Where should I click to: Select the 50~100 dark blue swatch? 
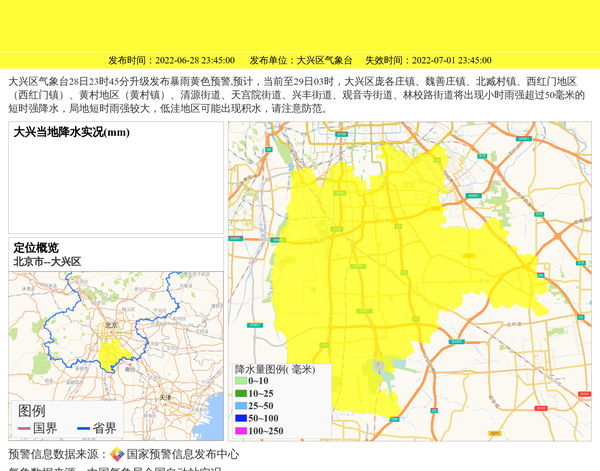coord(240,418)
